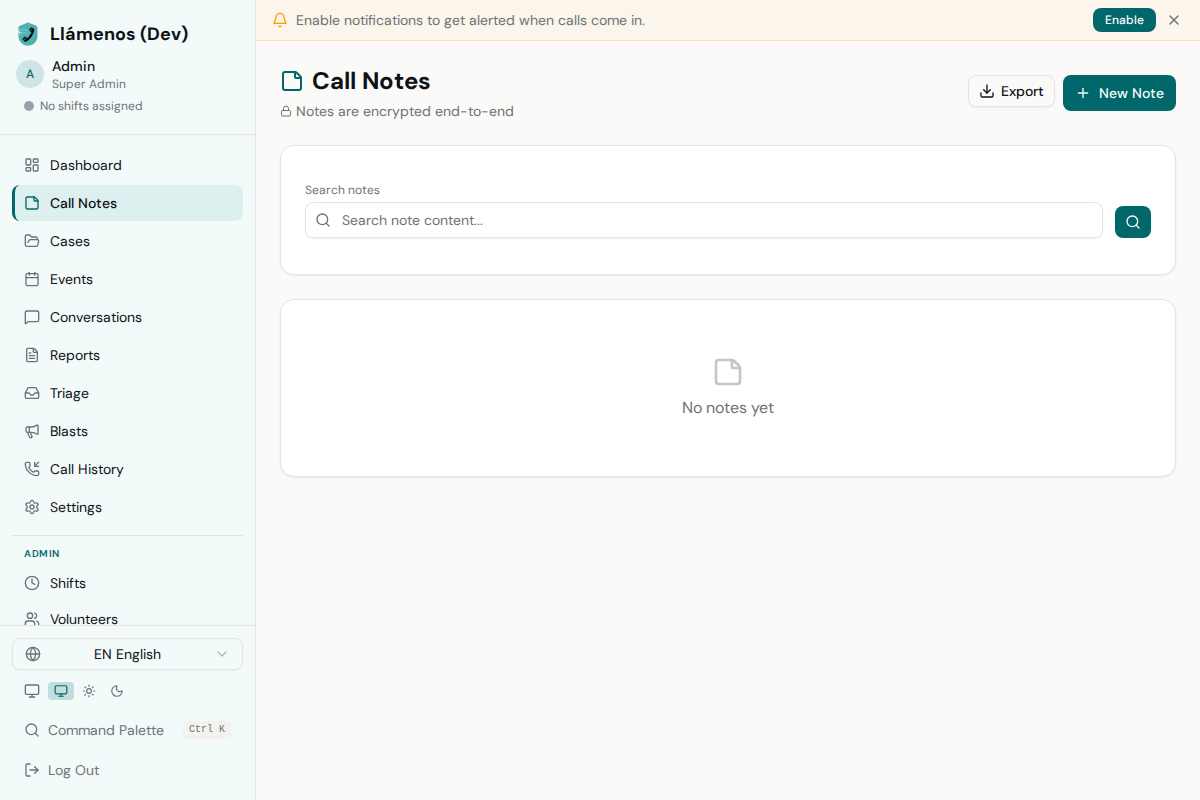Click the ADMIN section heading
This screenshot has width=1200, height=800.
click(x=42, y=553)
